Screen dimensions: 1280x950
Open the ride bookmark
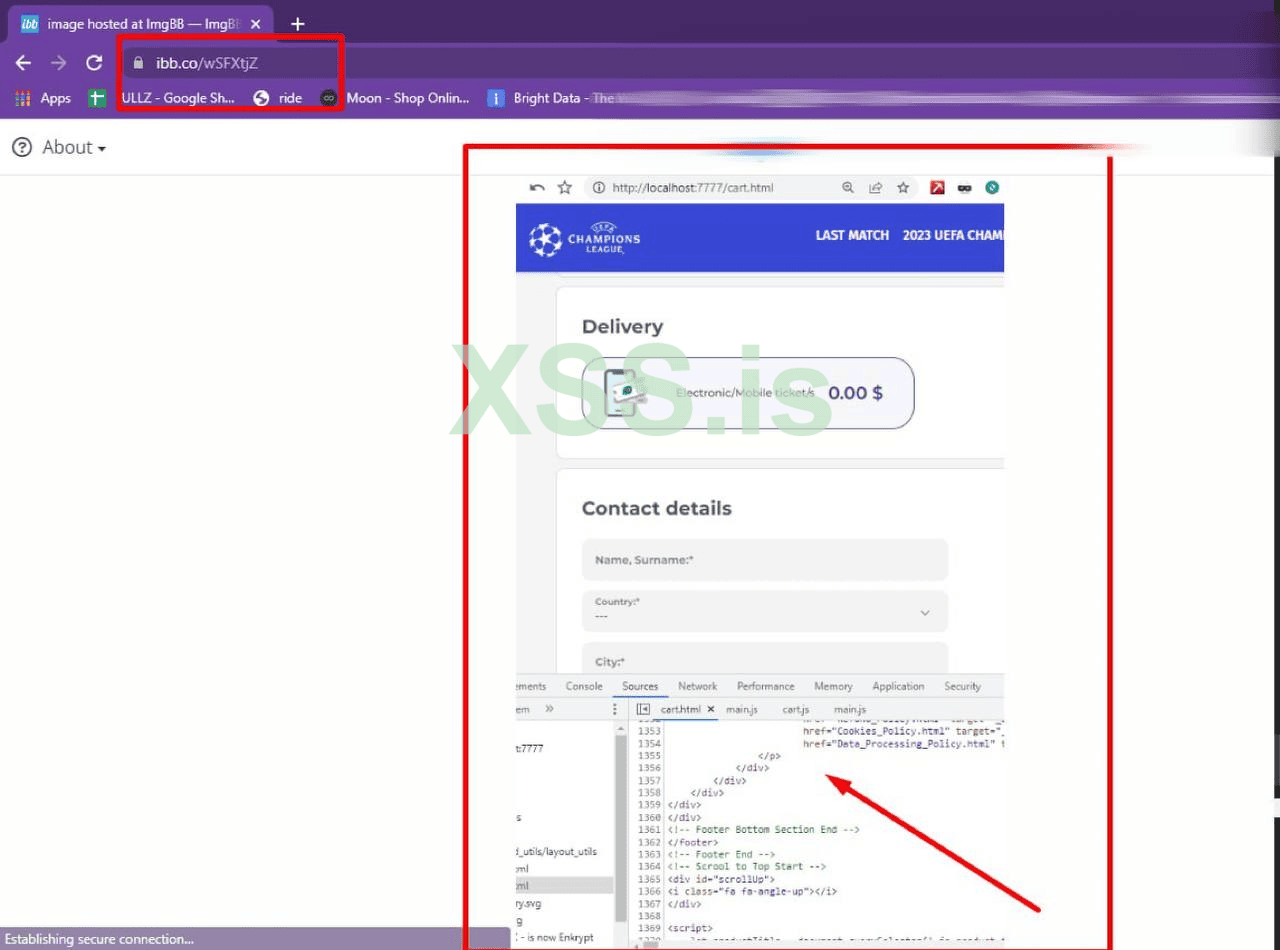click(278, 98)
